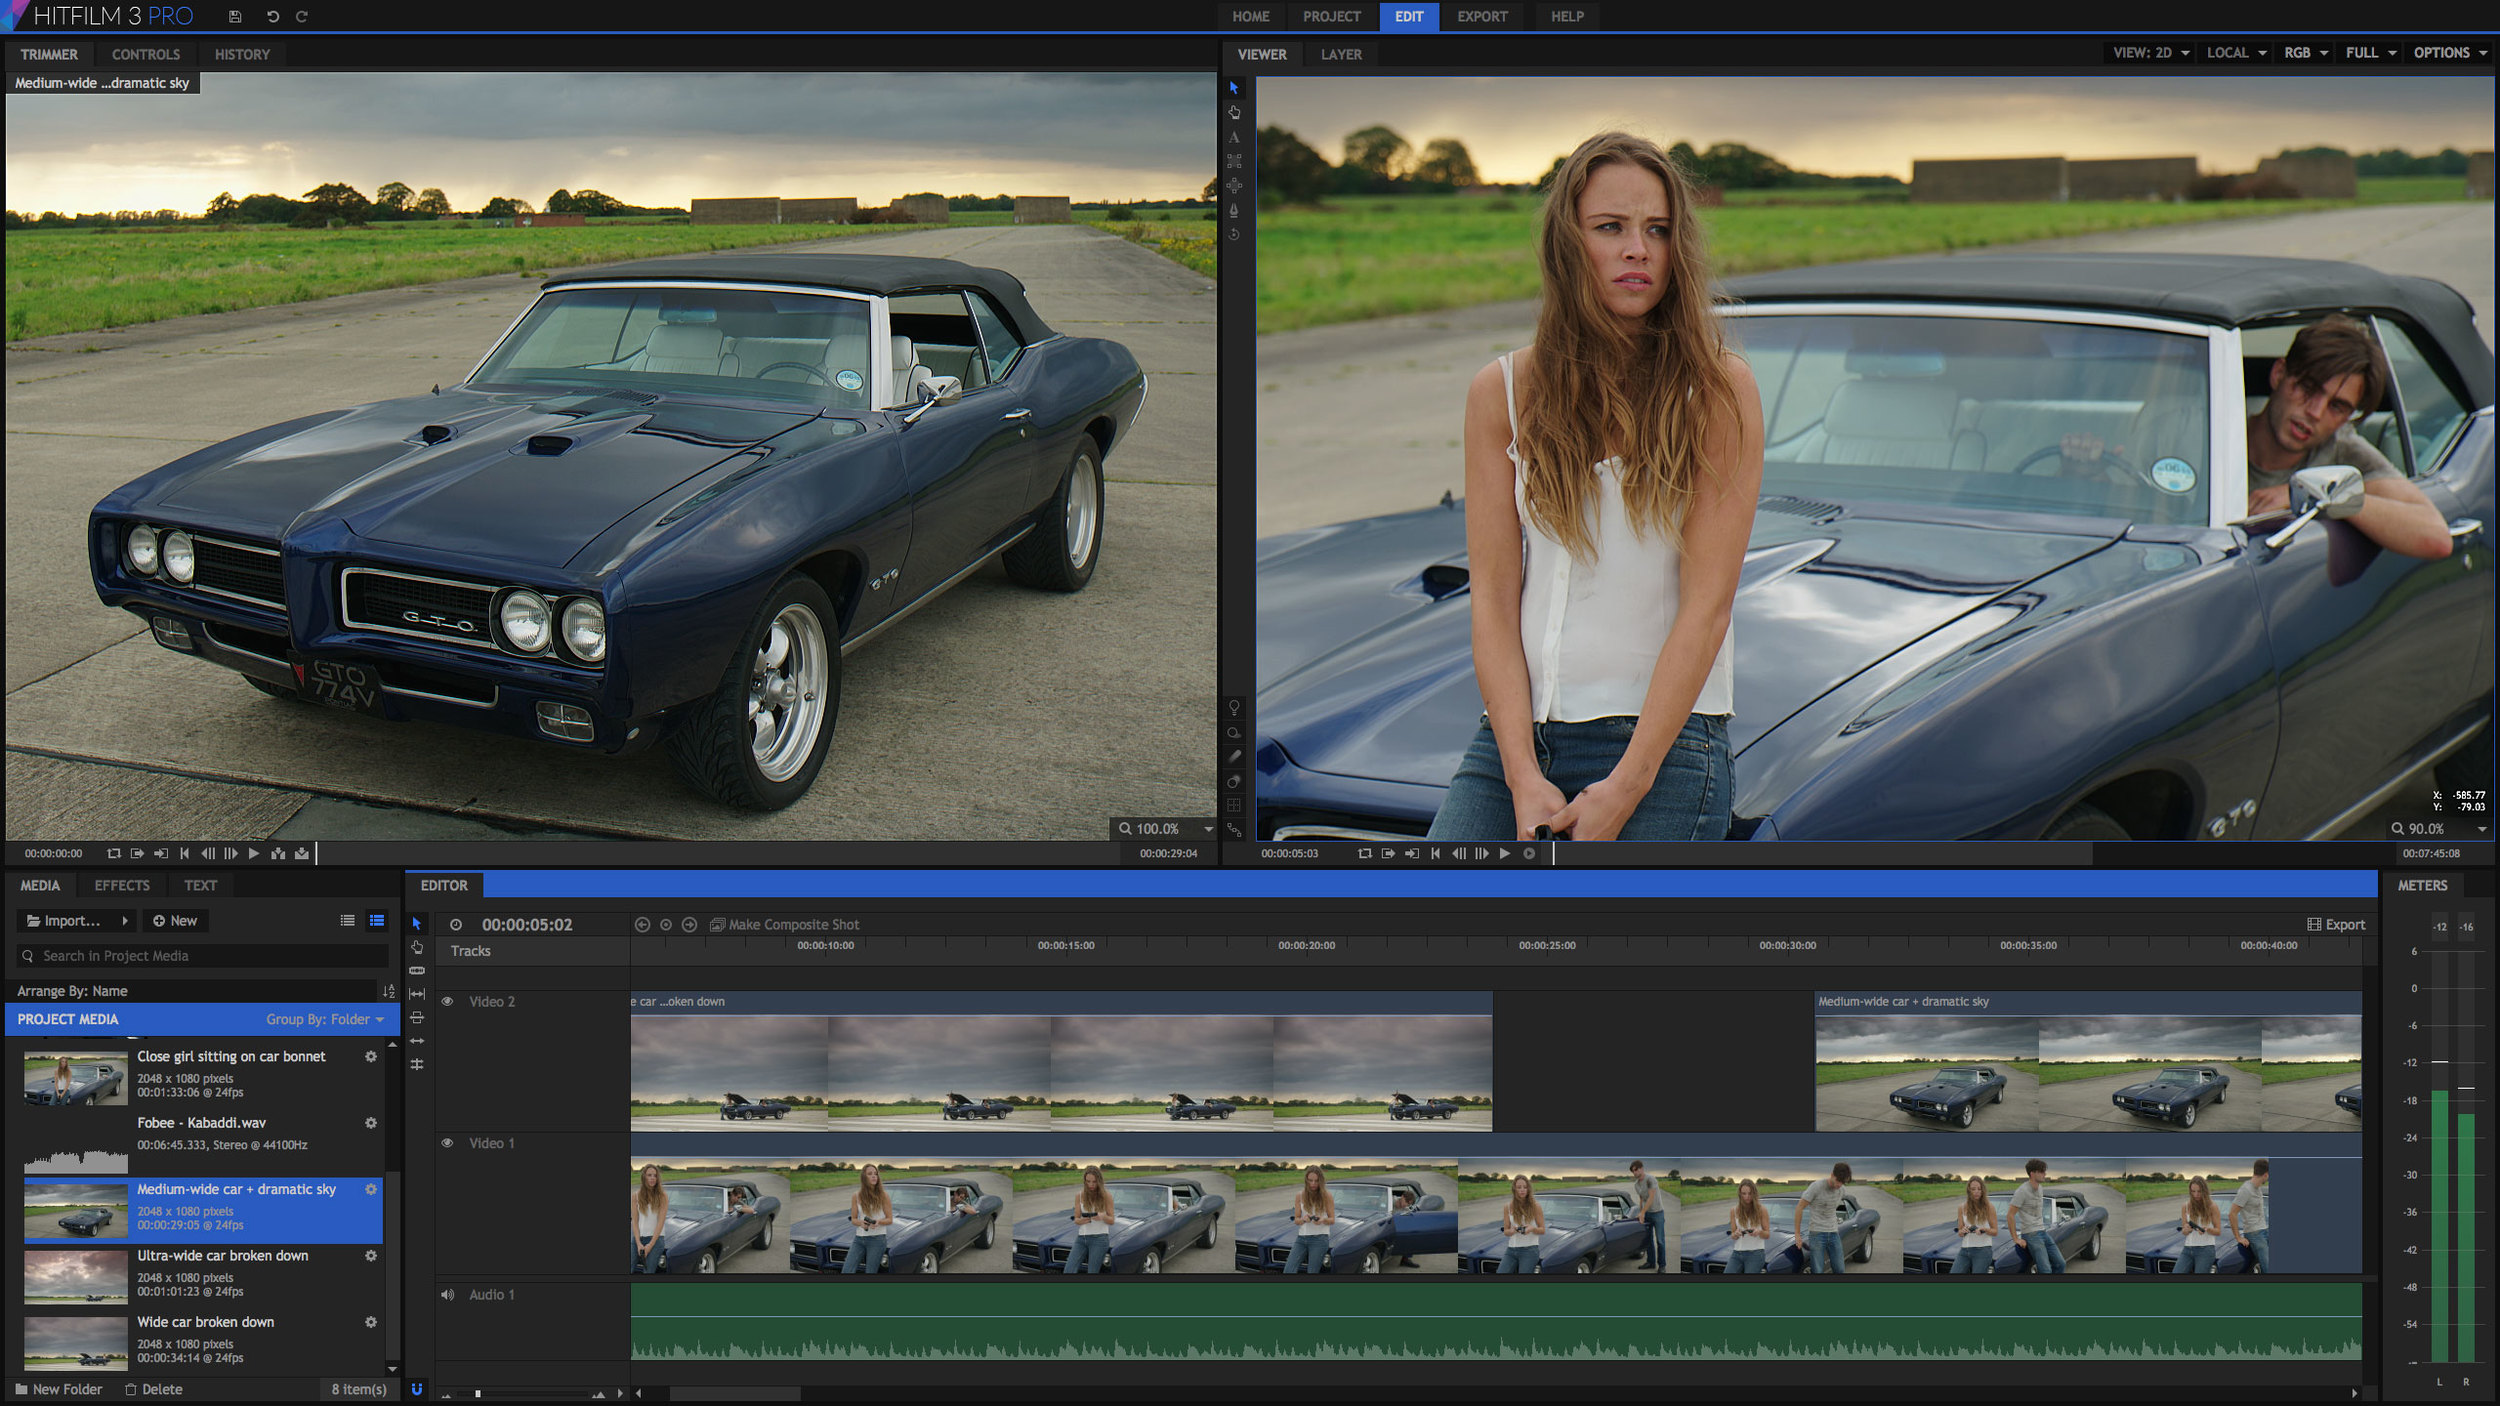Select the Hand tool in viewer toolbar

tap(1234, 112)
